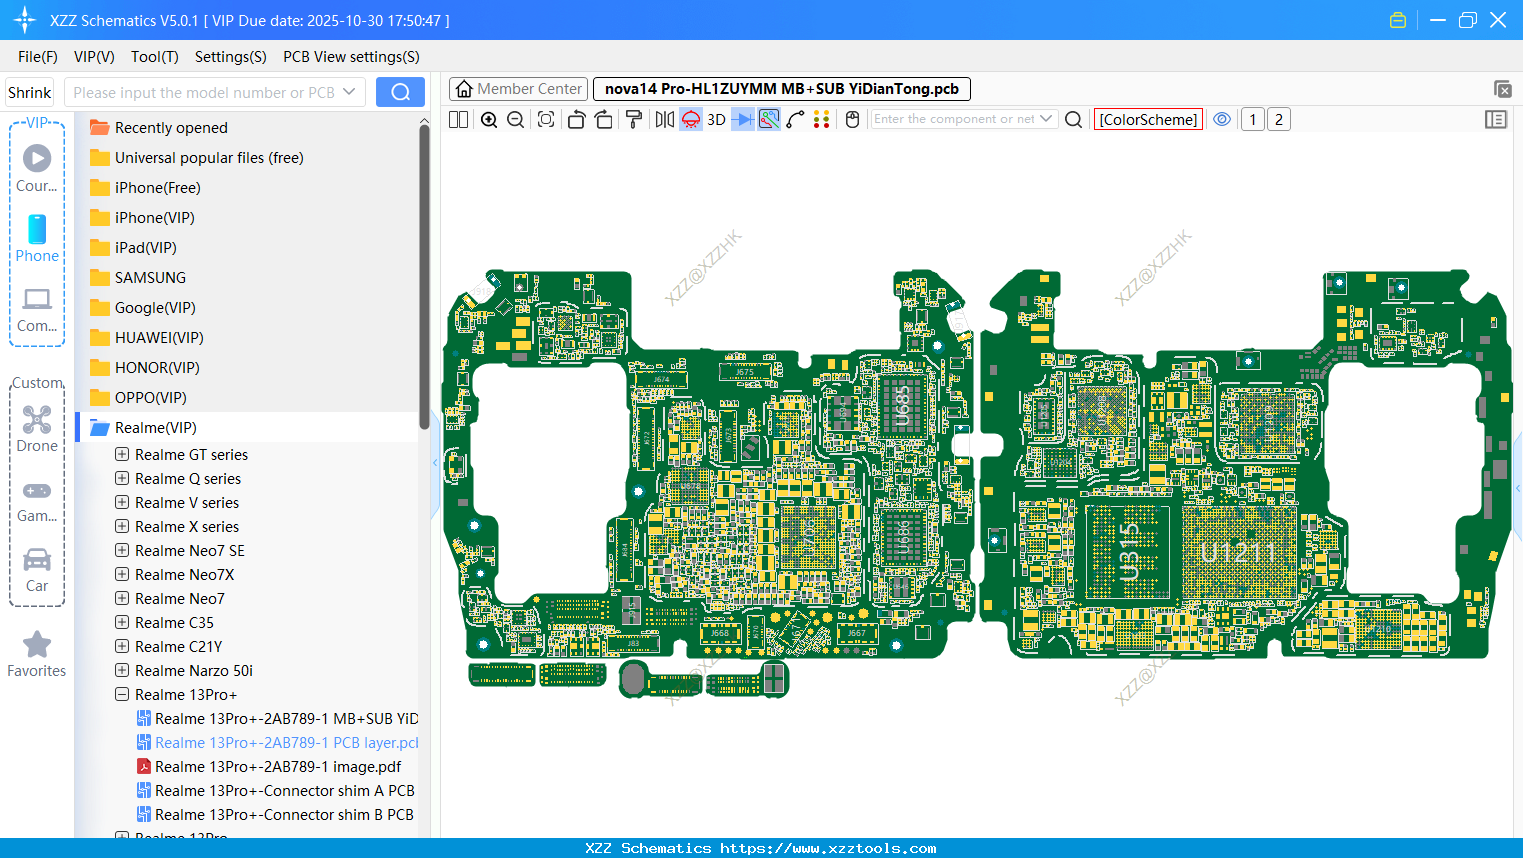The width and height of the screenshot is (1523, 858).
Task: Click the model number search field
Action: [x=203, y=92]
